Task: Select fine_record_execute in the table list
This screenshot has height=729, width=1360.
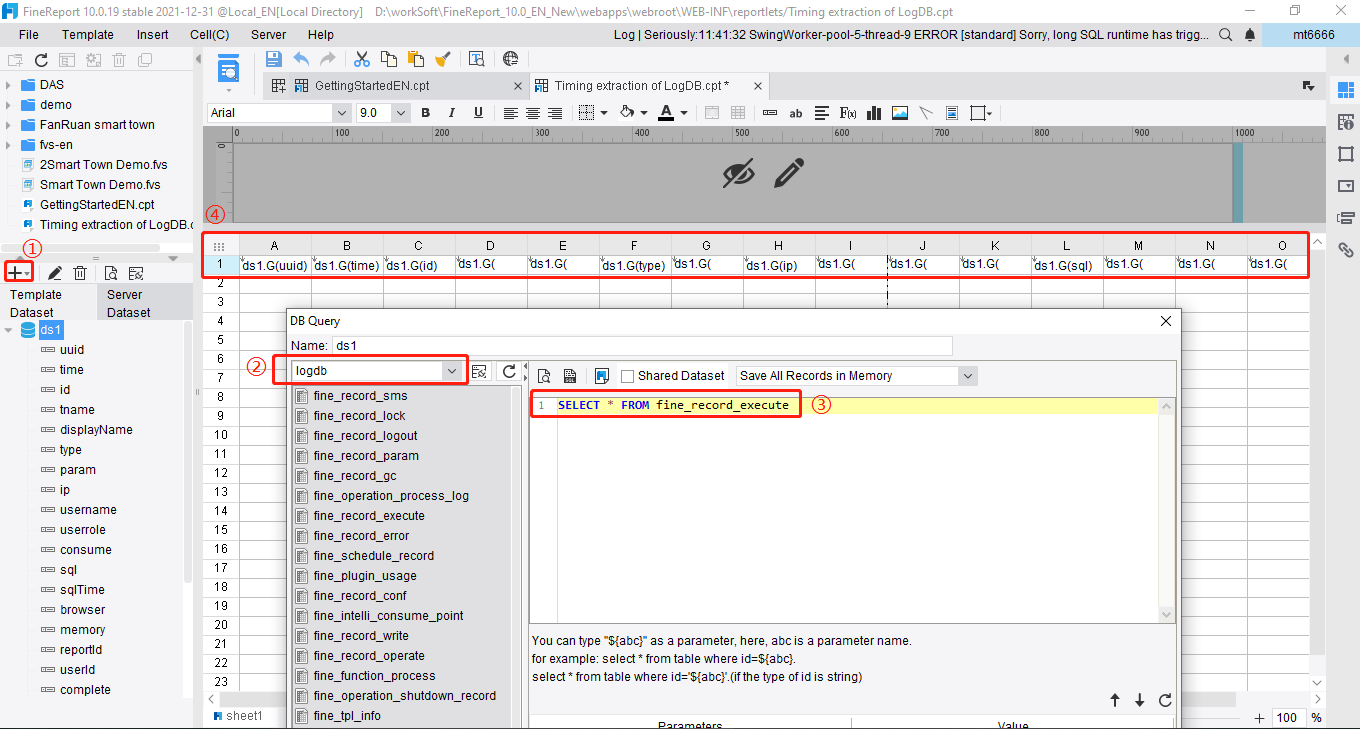Action: (x=369, y=516)
